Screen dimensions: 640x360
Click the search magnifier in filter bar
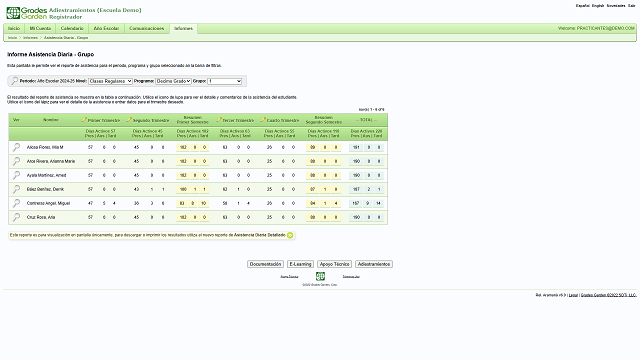click(14, 81)
